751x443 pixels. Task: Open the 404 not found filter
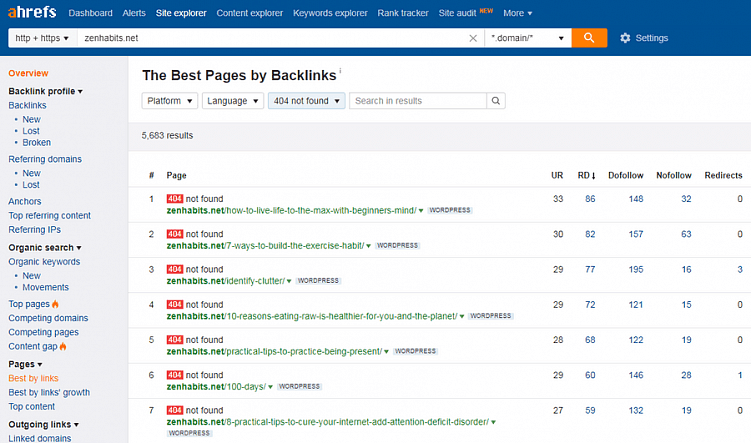tap(307, 101)
